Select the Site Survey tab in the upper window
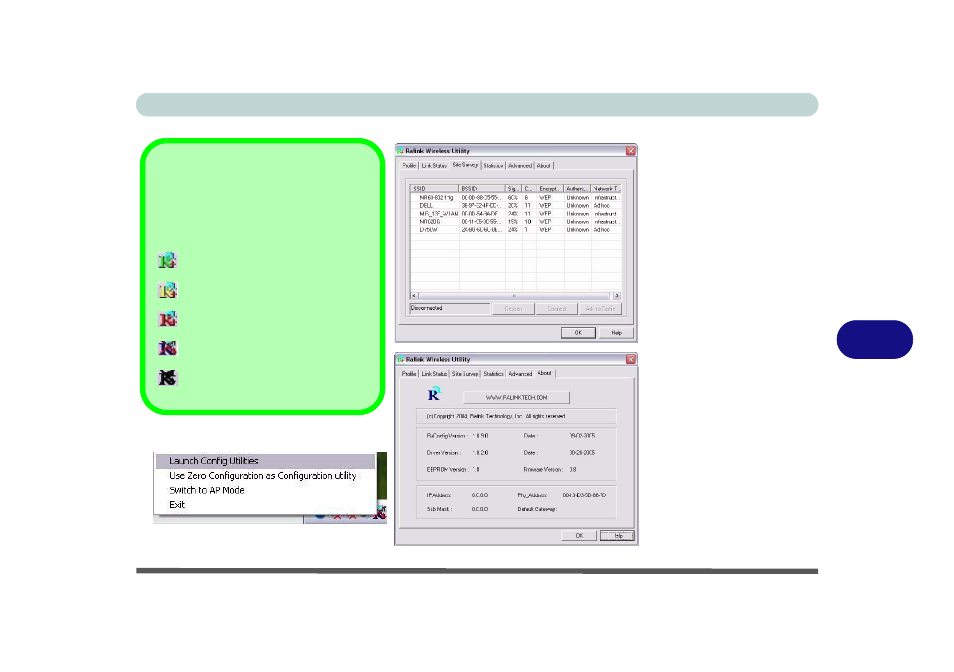This screenshot has height=672, width=954. pos(465,165)
